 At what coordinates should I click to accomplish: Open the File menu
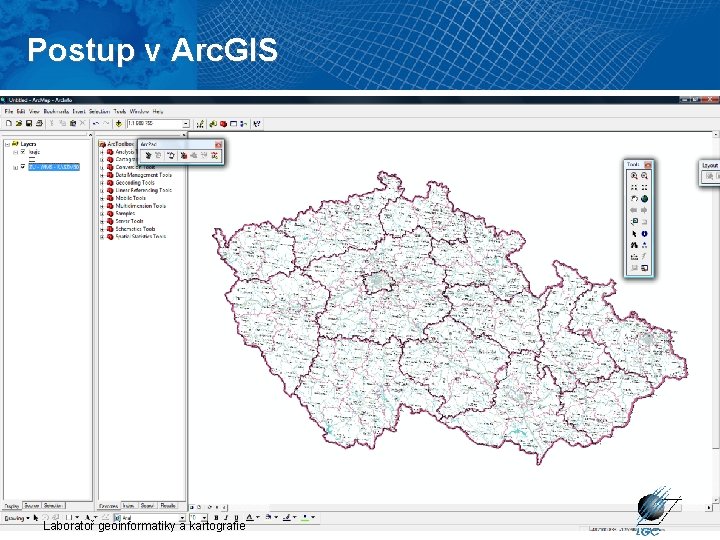click(9, 112)
